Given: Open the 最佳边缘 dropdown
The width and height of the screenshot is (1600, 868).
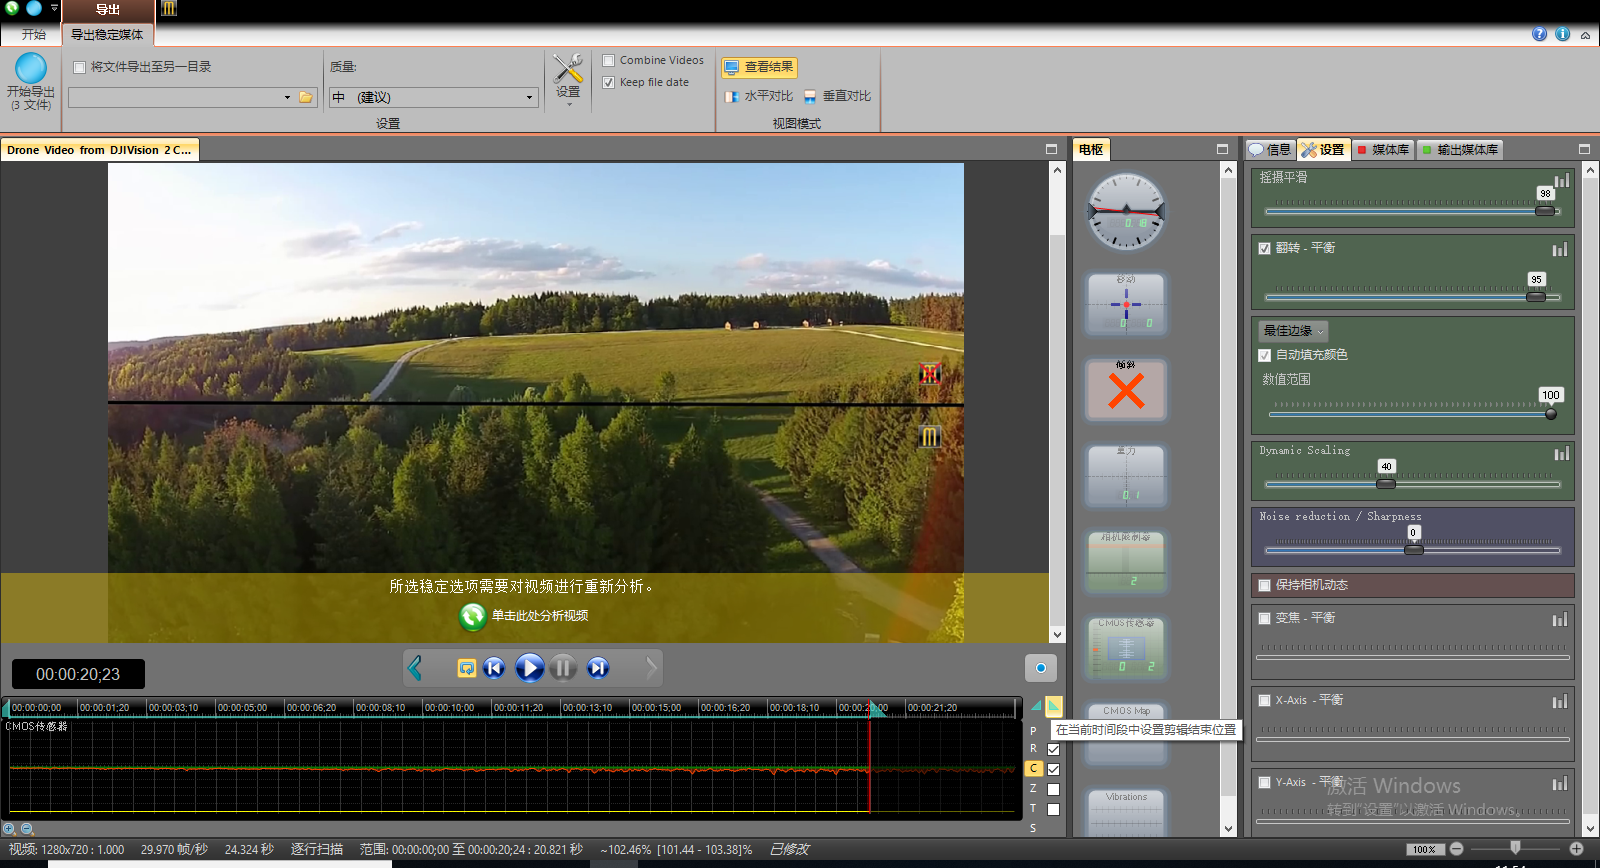Looking at the screenshot, I should click(x=1293, y=331).
